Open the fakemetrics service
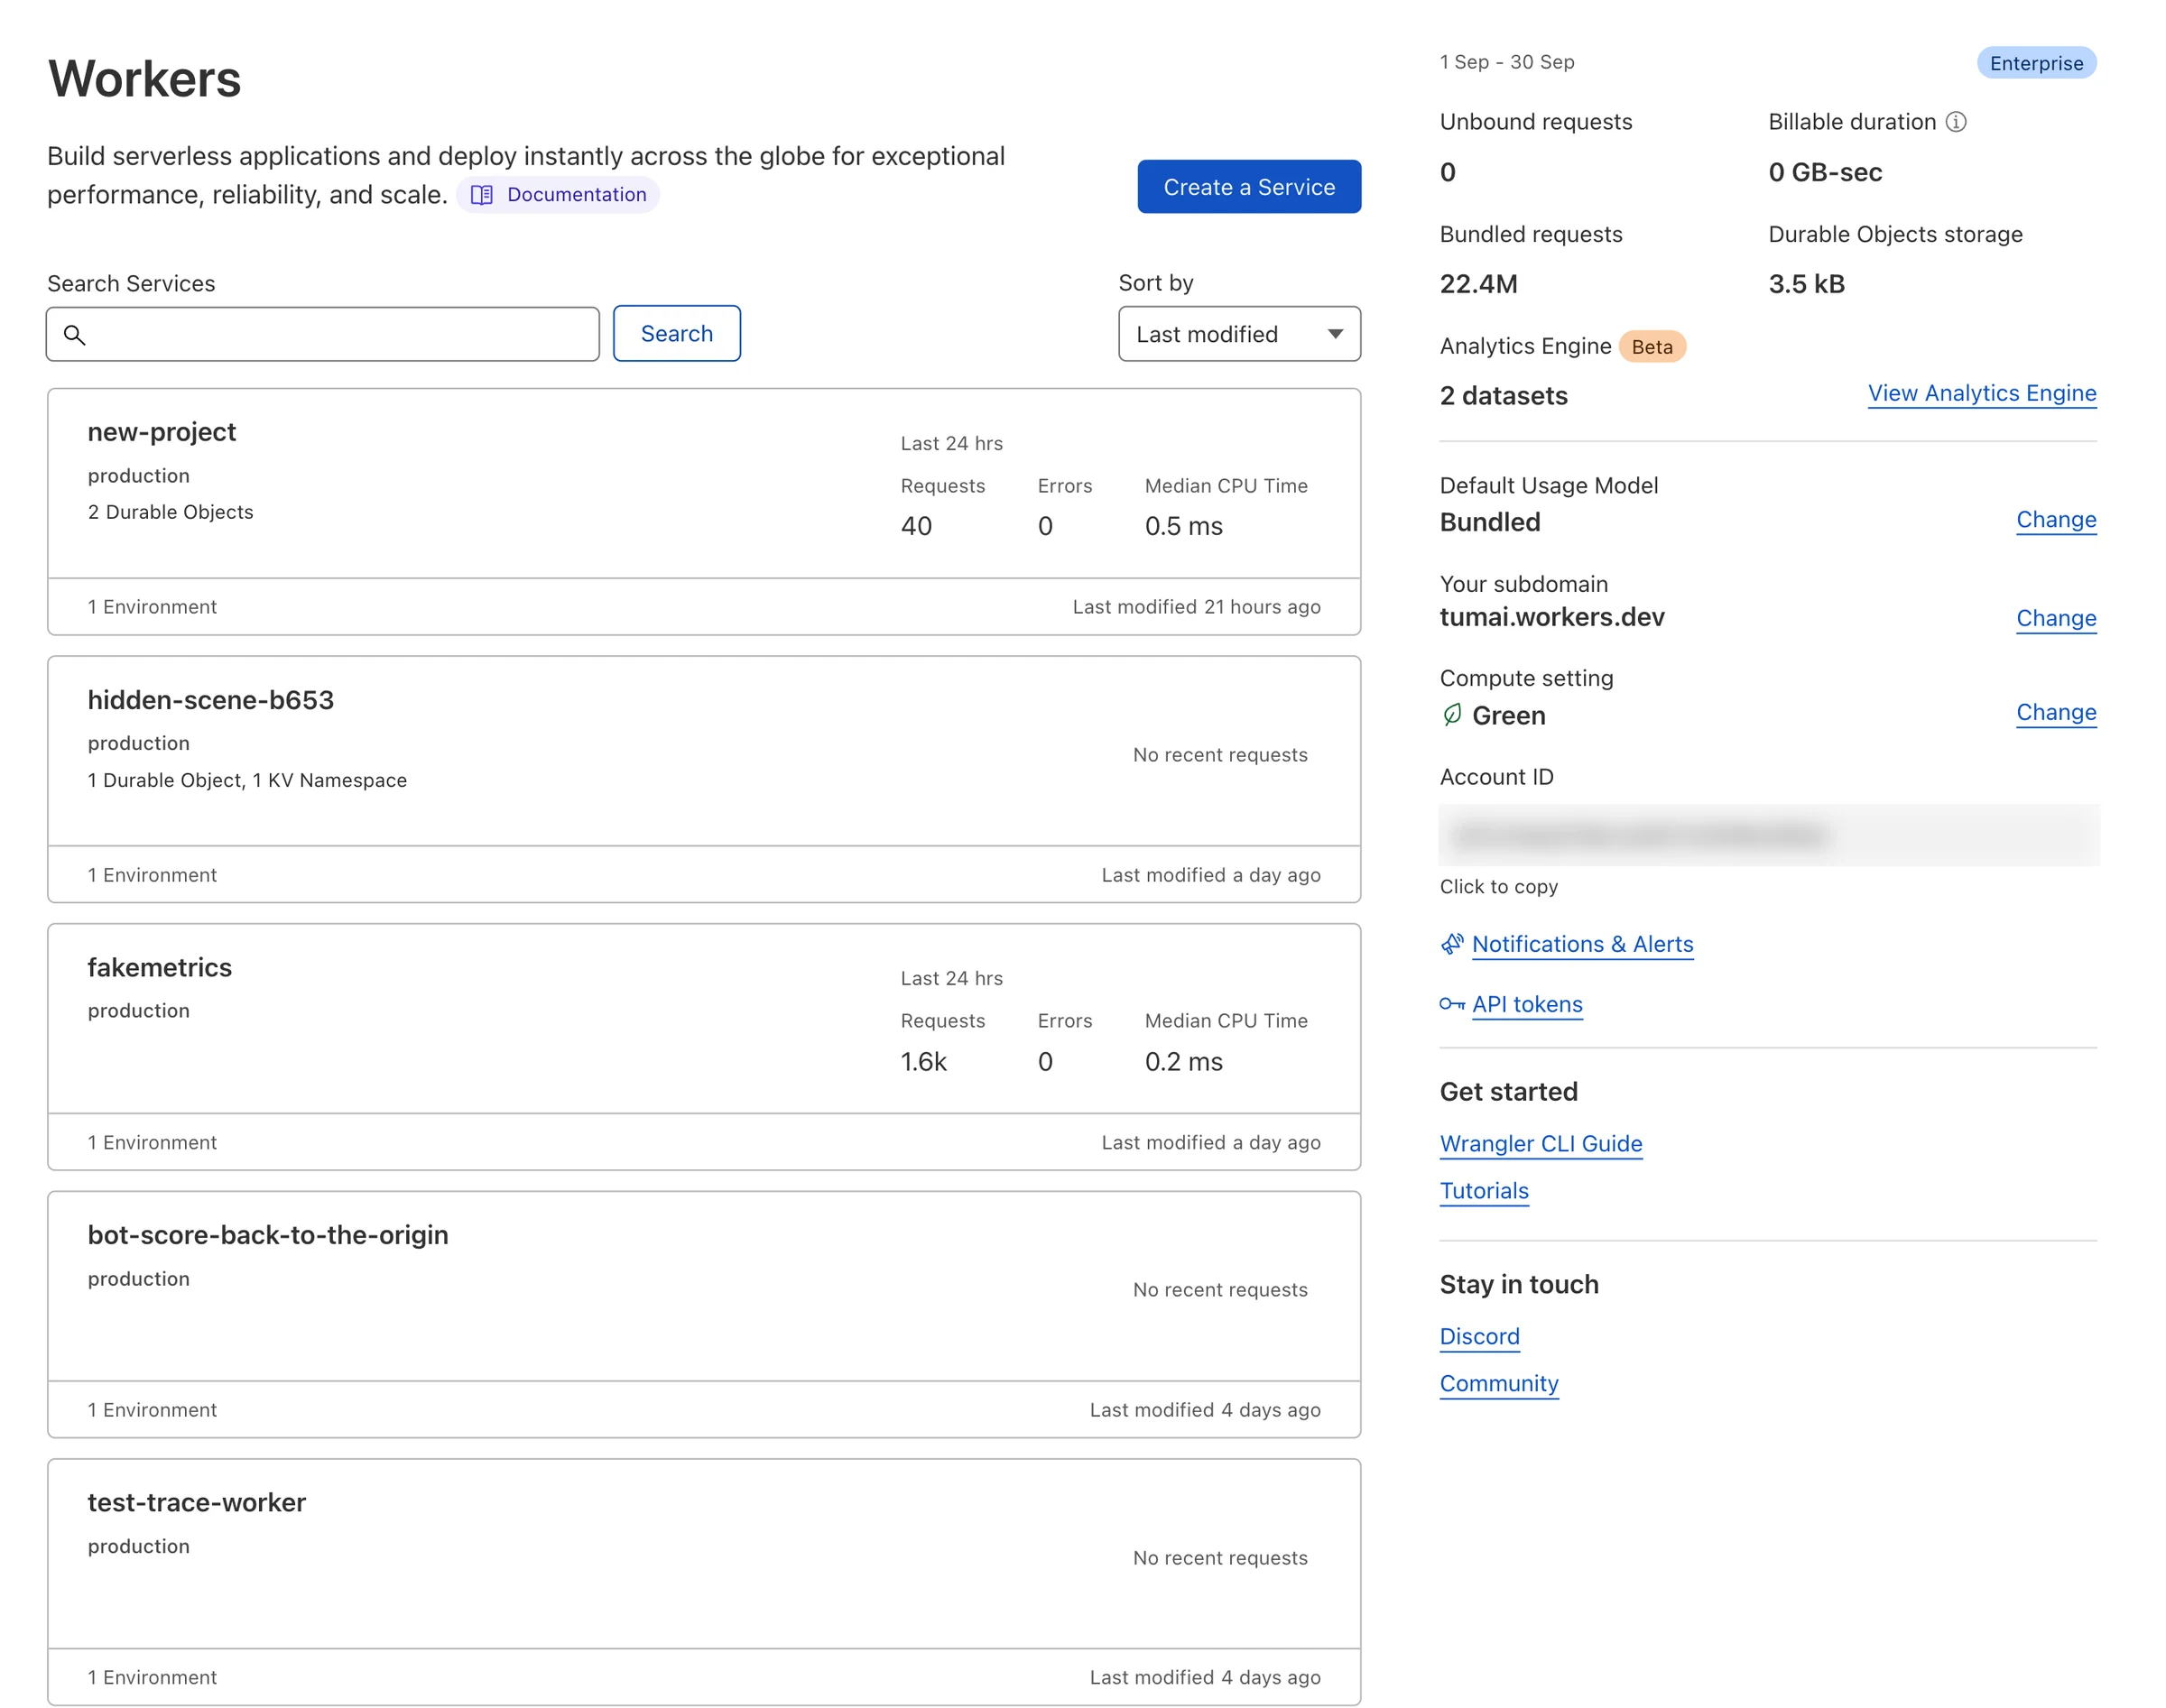This screenshot has width=2166, height=1708. pos(160,967)
